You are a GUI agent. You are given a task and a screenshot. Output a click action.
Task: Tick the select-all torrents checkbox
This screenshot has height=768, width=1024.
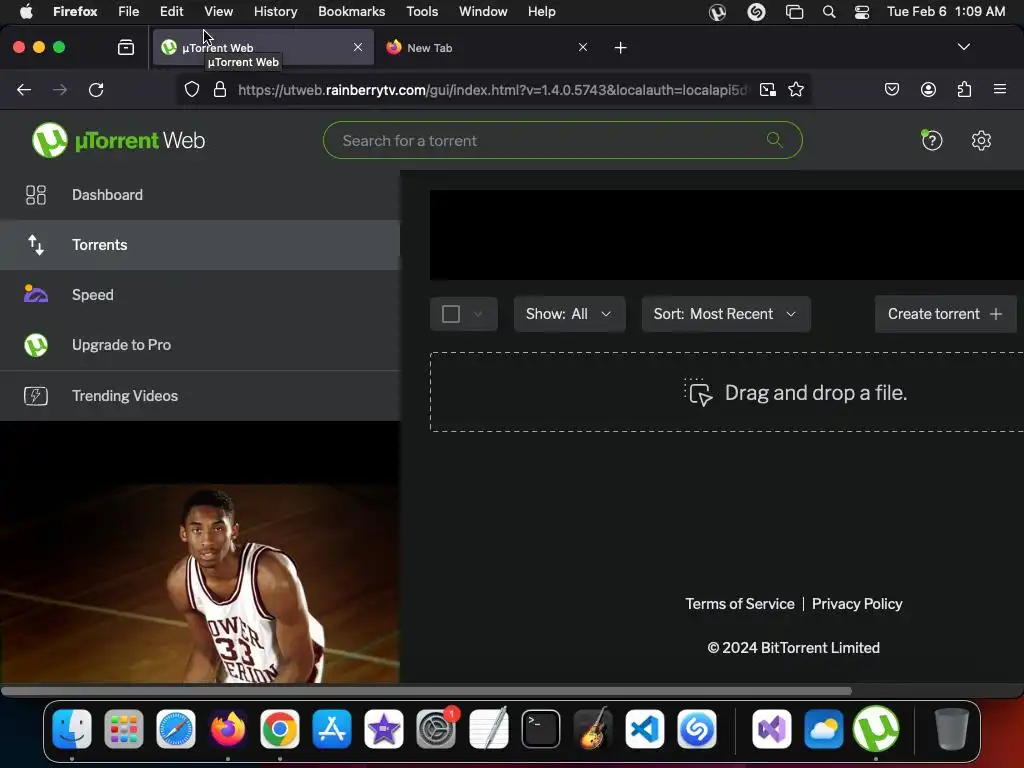coord(451,314)
